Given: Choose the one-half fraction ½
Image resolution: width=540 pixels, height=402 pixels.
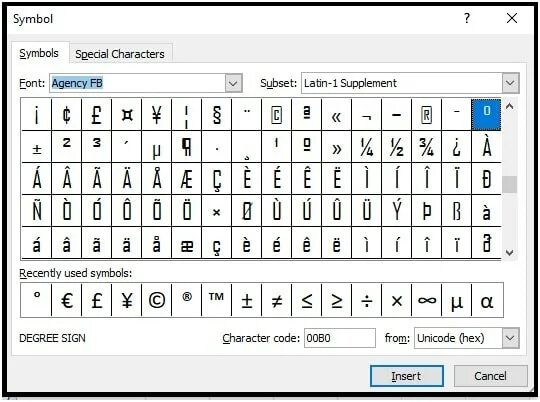Looking at the screenshot, I should tap(396, 147).
